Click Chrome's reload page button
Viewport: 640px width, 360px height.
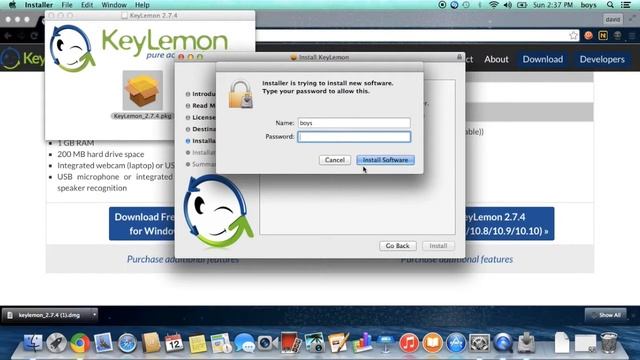click(x=34, y=36)
